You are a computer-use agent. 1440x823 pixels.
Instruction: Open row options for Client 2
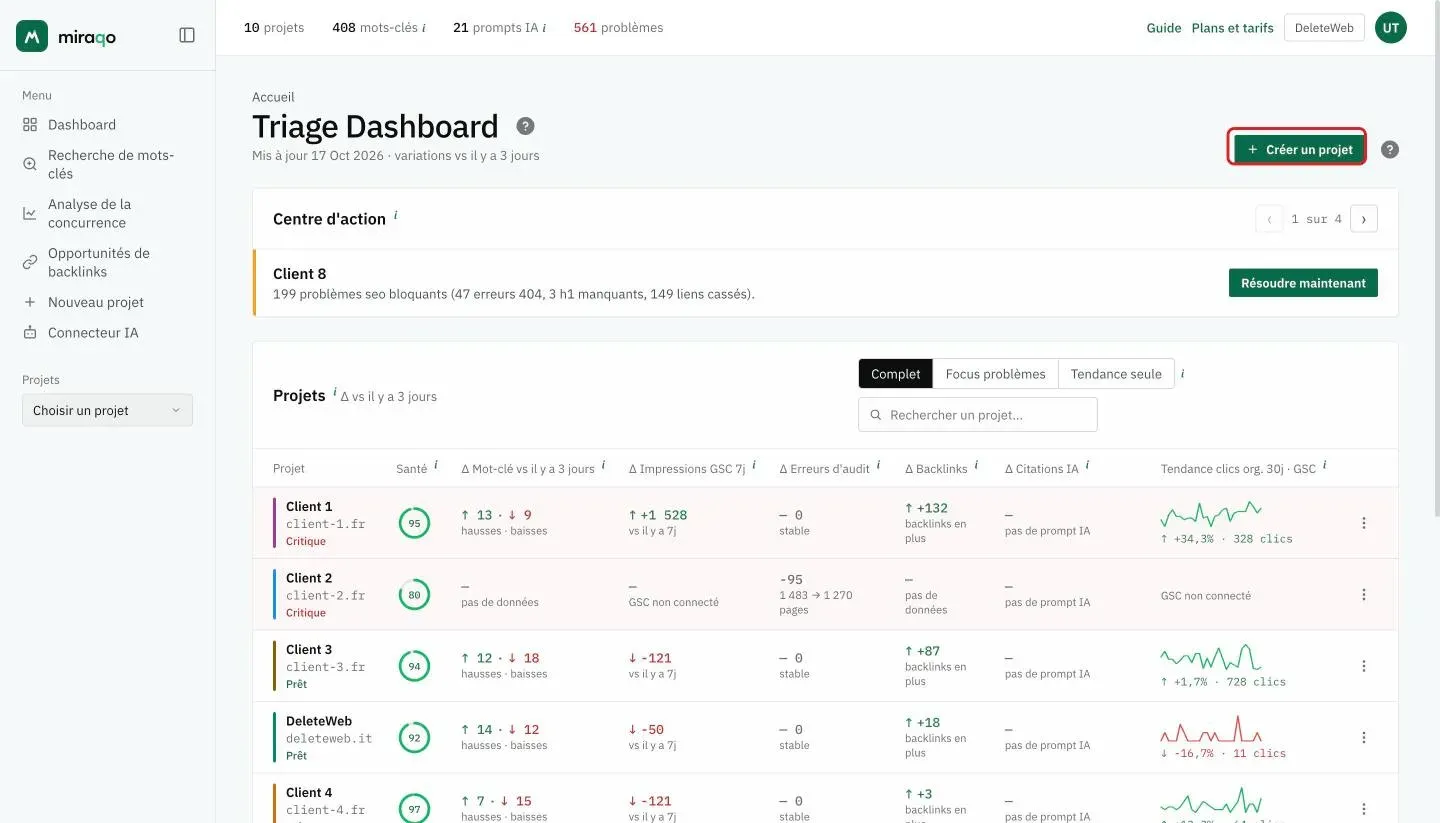(1364, 595)
